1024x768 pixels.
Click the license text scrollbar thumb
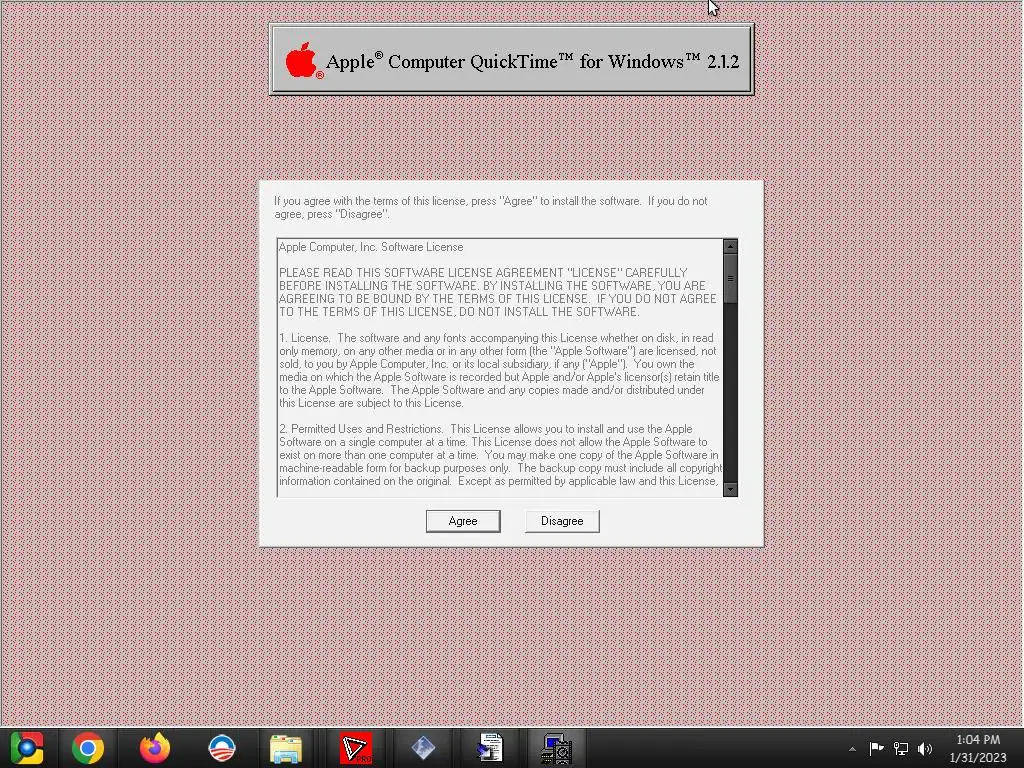click(731, 279)
